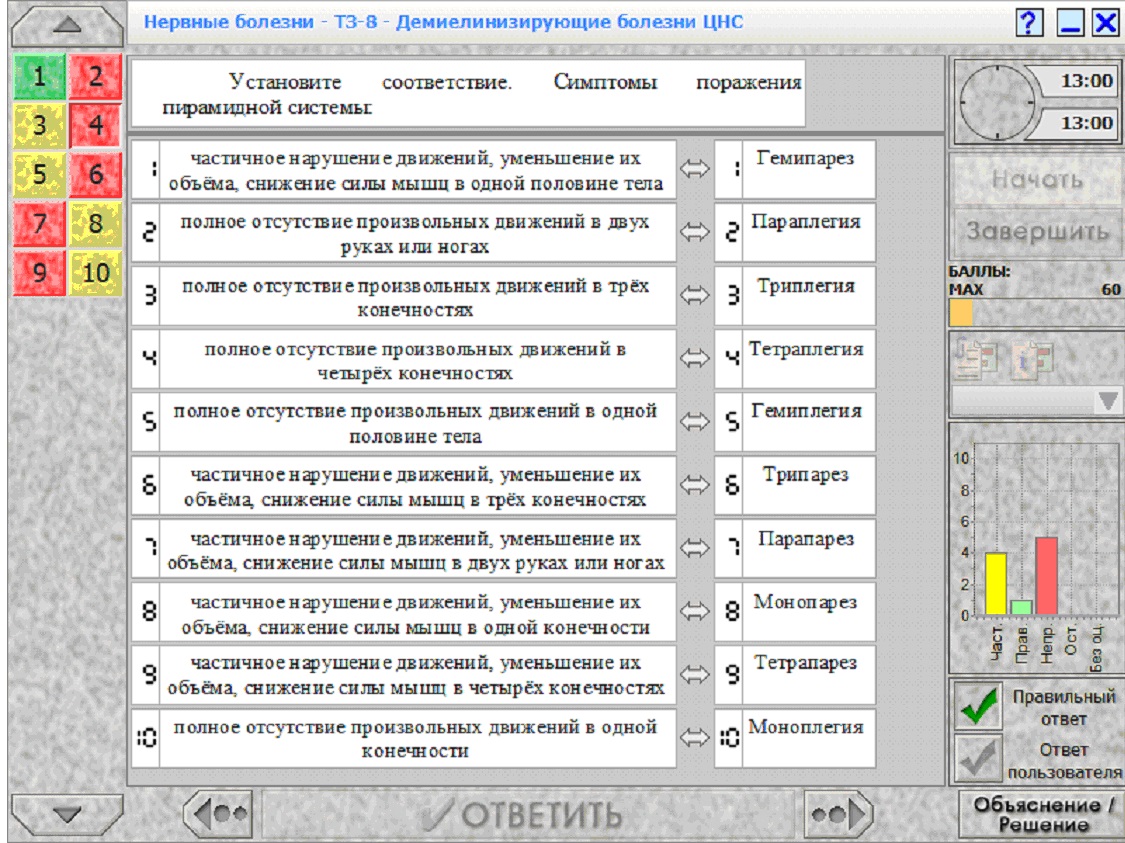Minimize the test window

pyautogui.click(x=1070, y=22)
